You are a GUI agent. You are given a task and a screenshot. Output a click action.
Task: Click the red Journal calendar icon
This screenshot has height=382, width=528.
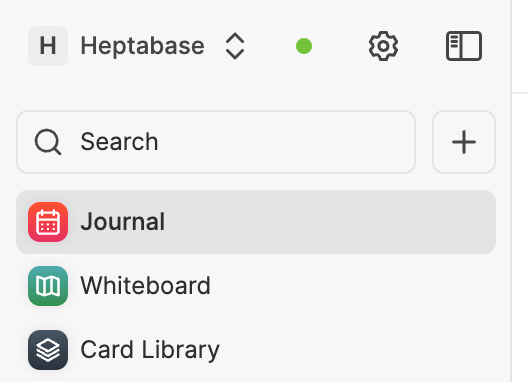(48, 222)
